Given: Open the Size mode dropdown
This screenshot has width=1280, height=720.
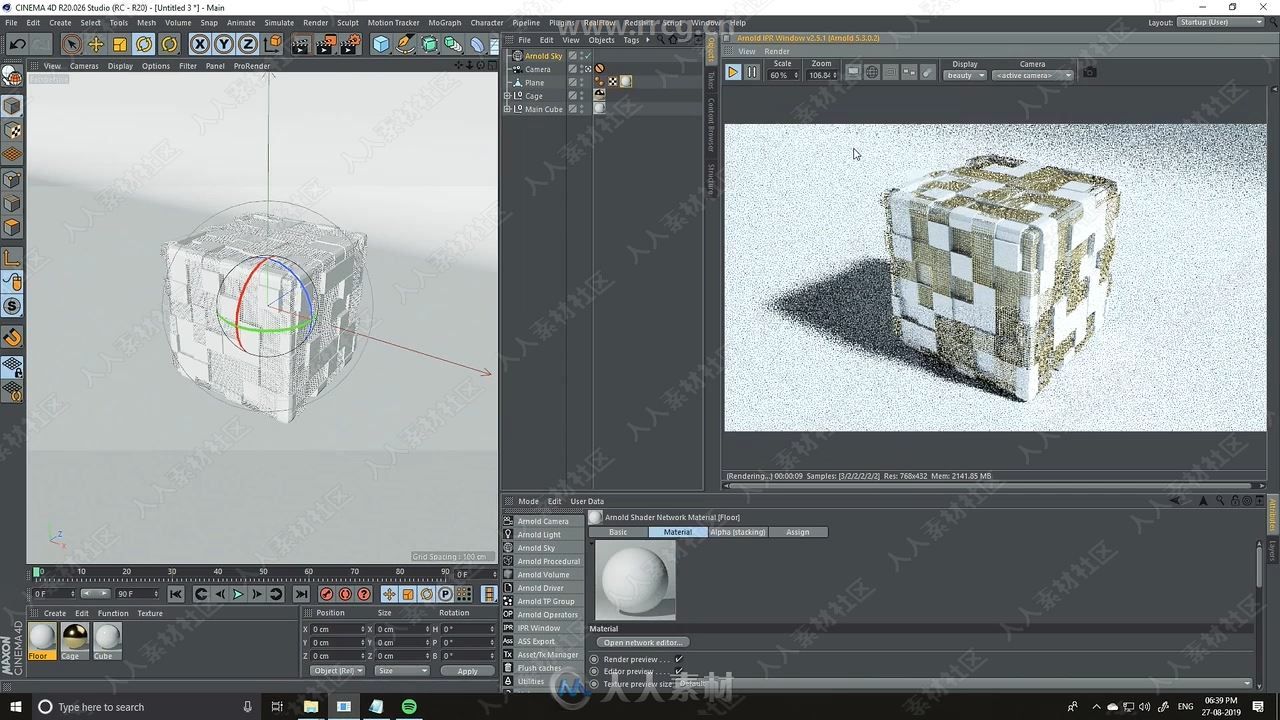Looking at the screenshot, I should [402, 671].
